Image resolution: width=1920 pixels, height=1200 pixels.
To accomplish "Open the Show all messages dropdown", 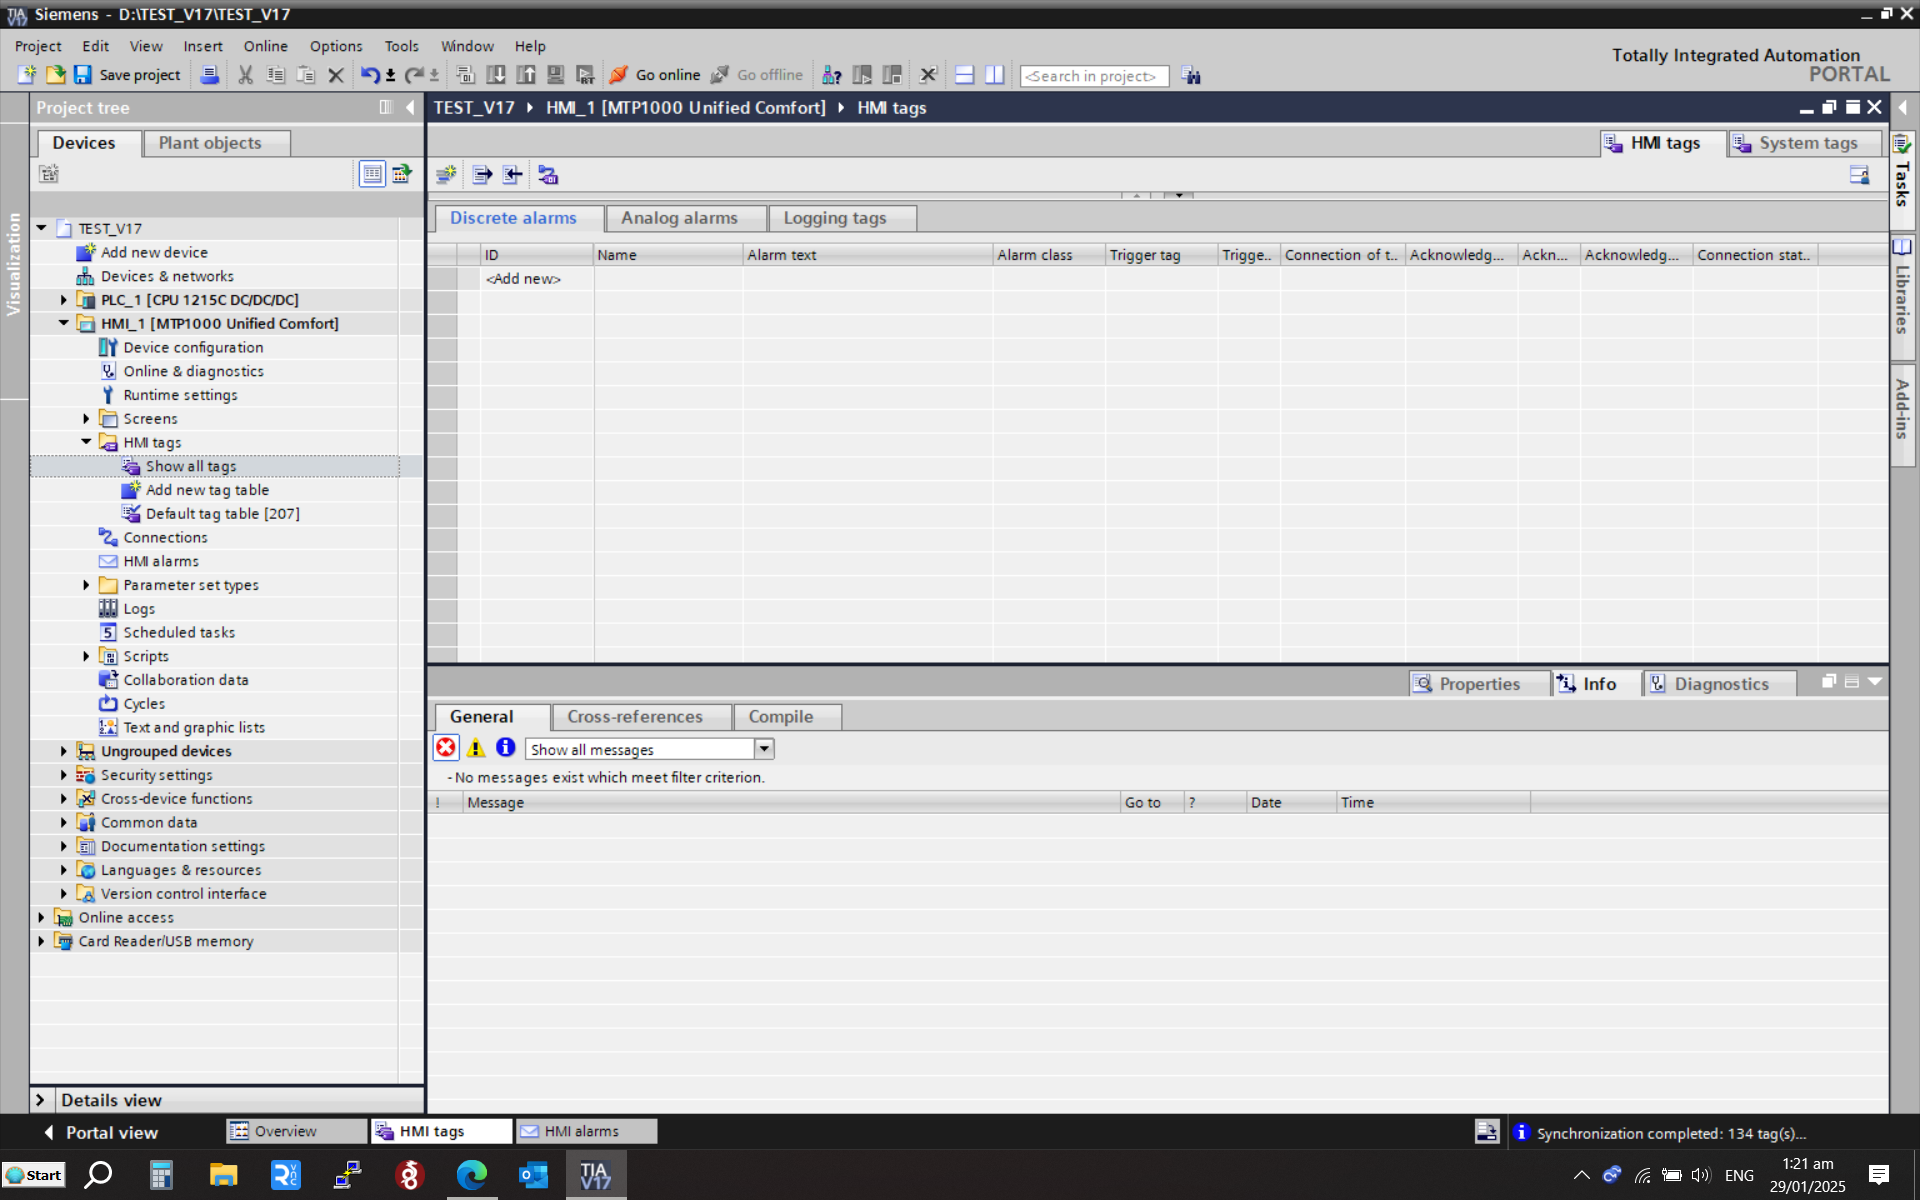I will pos(764,749).
